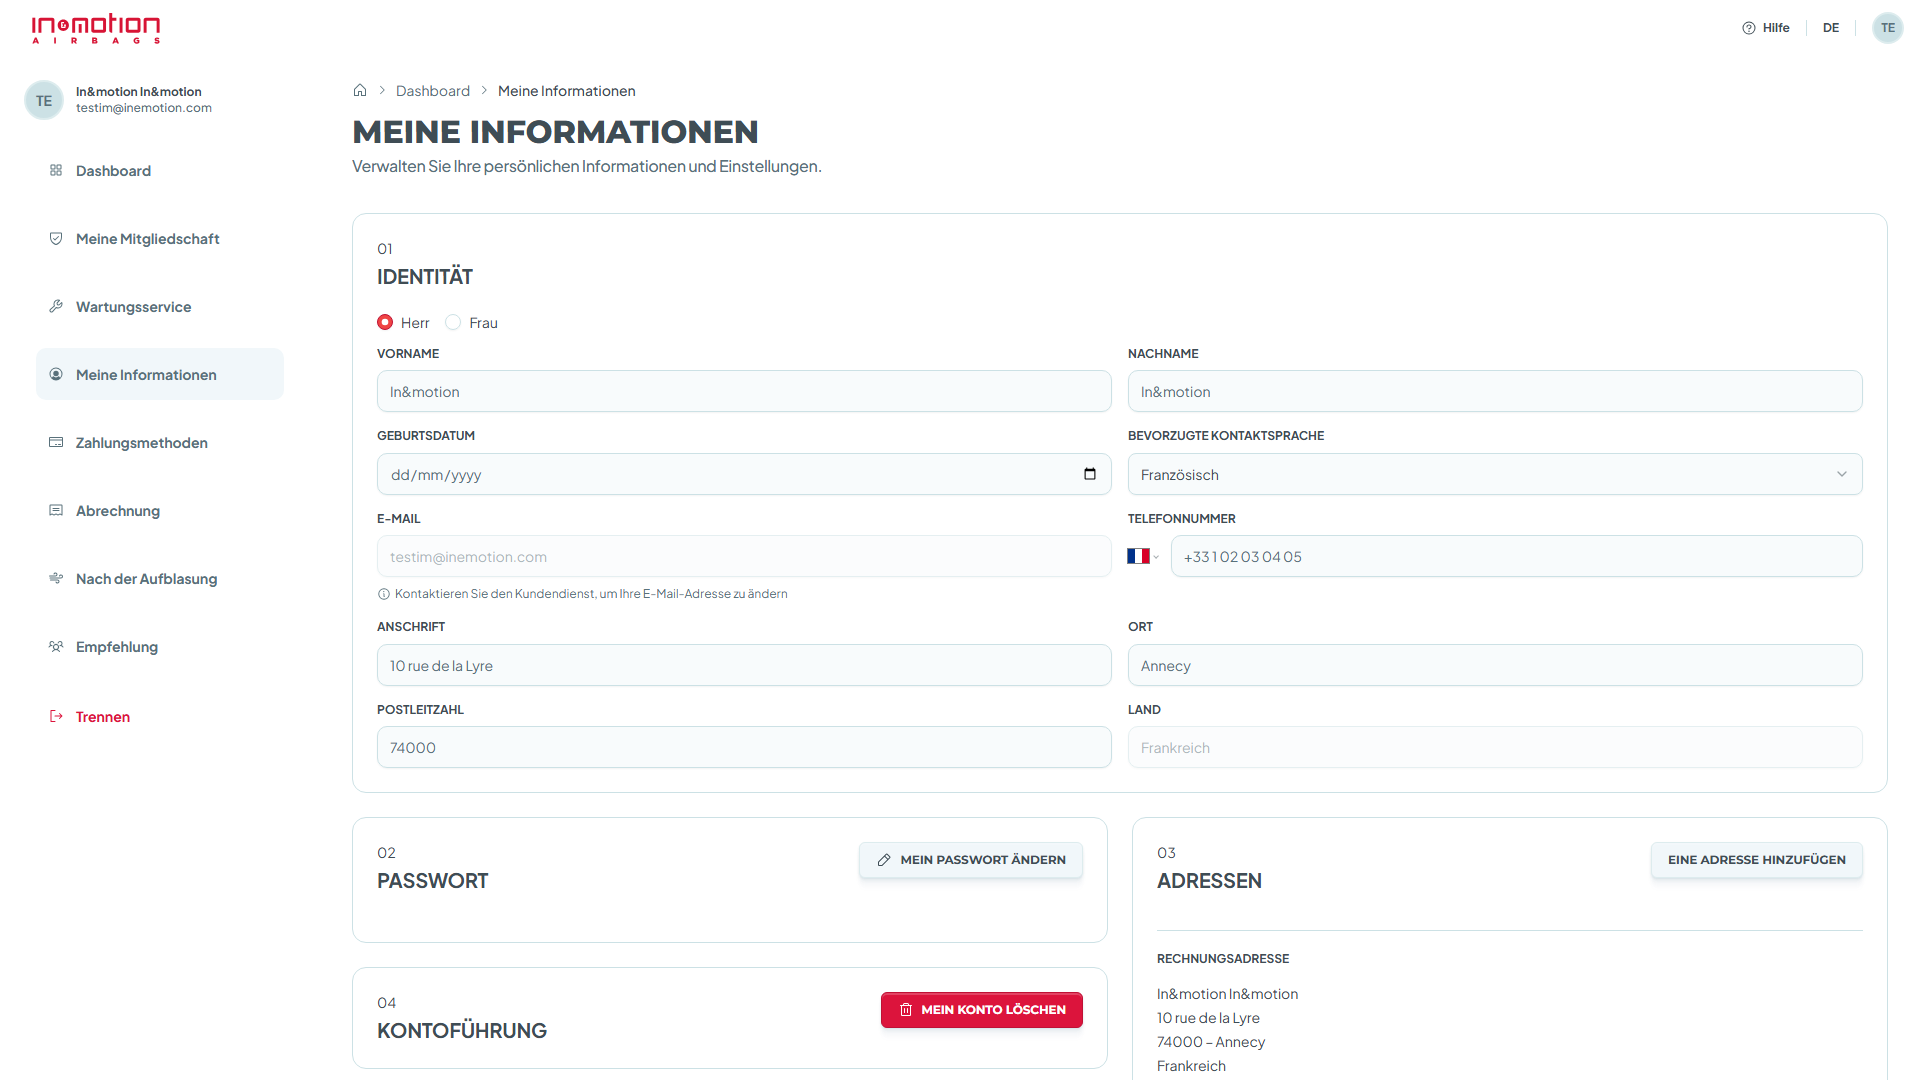Click the airbag icon beside Nach der Aufblasung
The width and height of the screenshot is (1920, 1080).
click(56, 578)
